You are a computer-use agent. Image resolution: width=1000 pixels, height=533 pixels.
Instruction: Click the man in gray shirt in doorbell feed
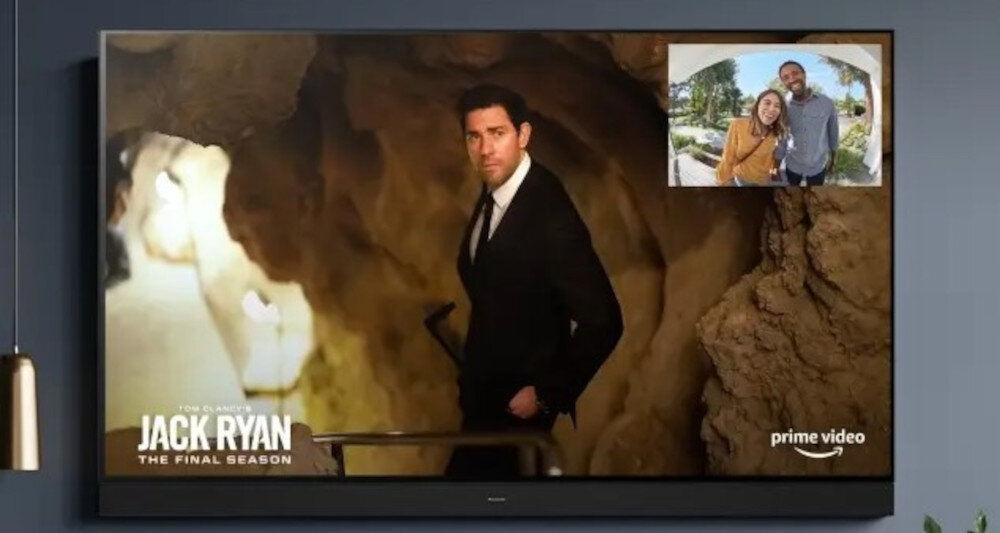[x=811, y=125]
